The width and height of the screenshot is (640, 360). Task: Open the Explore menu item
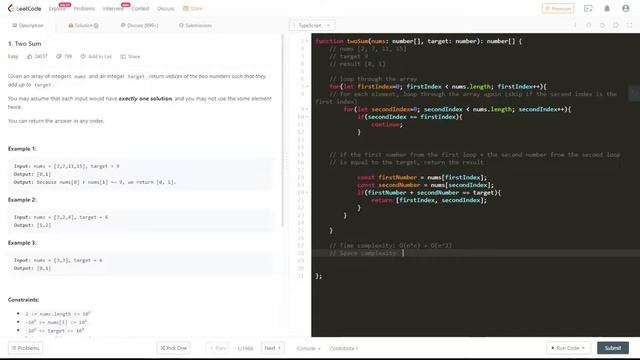pos(57,9)
